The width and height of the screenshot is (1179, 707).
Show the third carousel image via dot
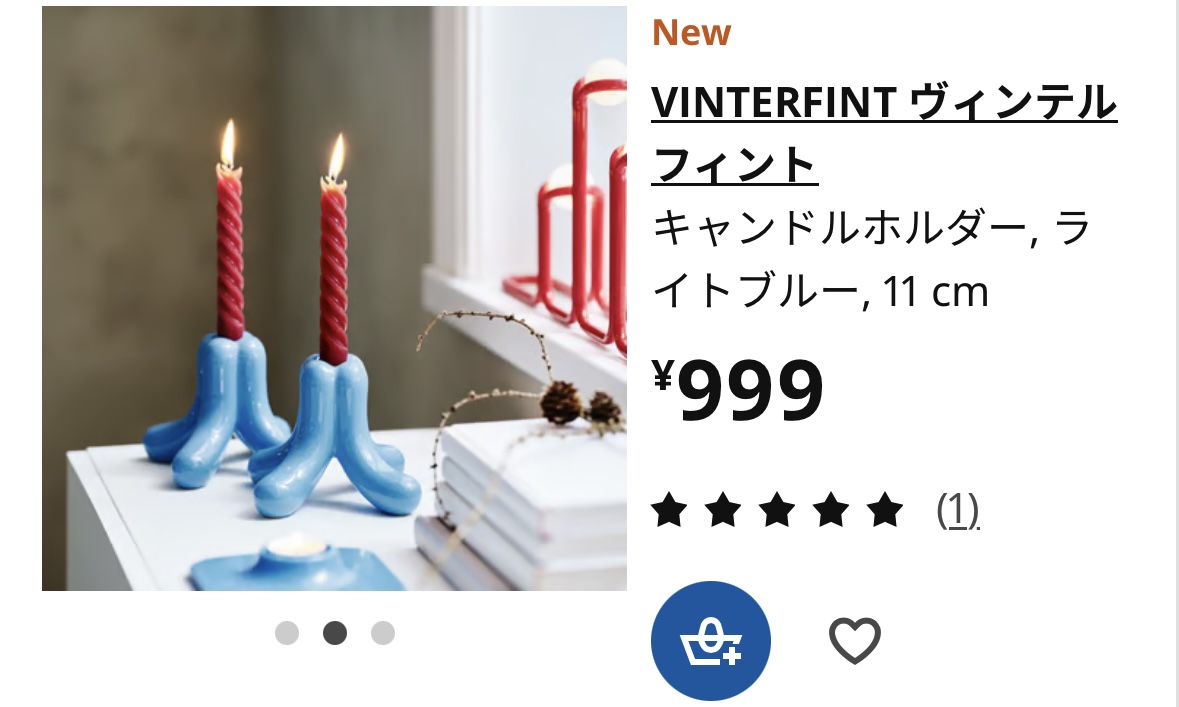tap(383, 633)
